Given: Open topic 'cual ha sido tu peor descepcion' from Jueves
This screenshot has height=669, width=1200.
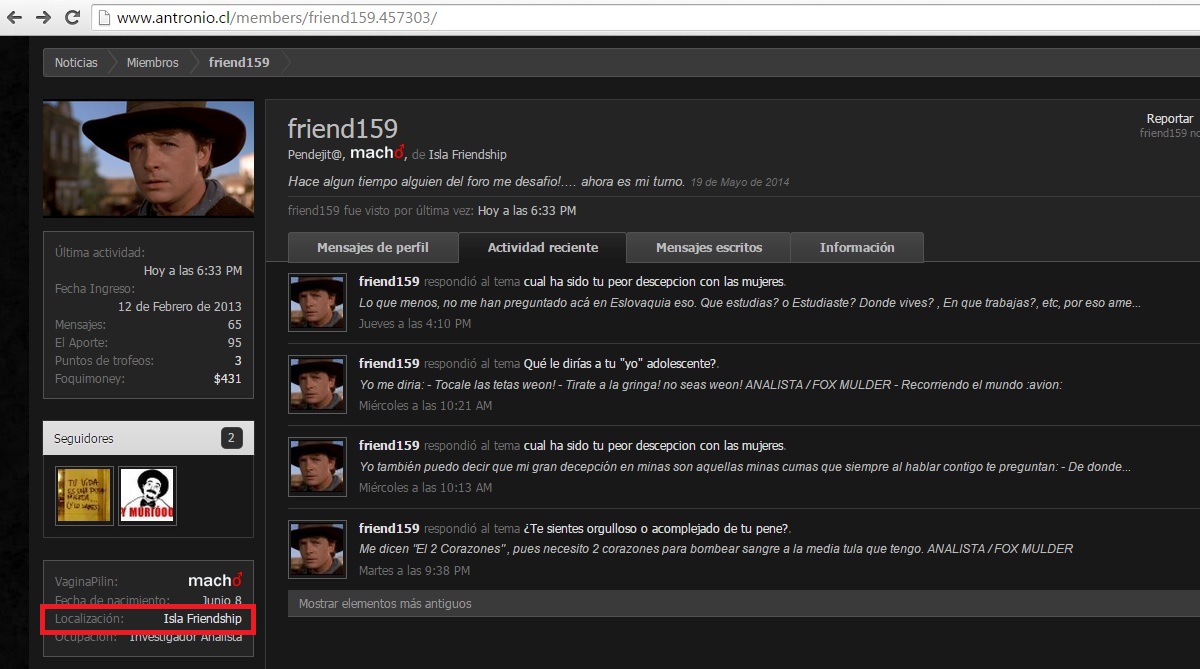Looking at the screenshot, I should coord(654,281).
